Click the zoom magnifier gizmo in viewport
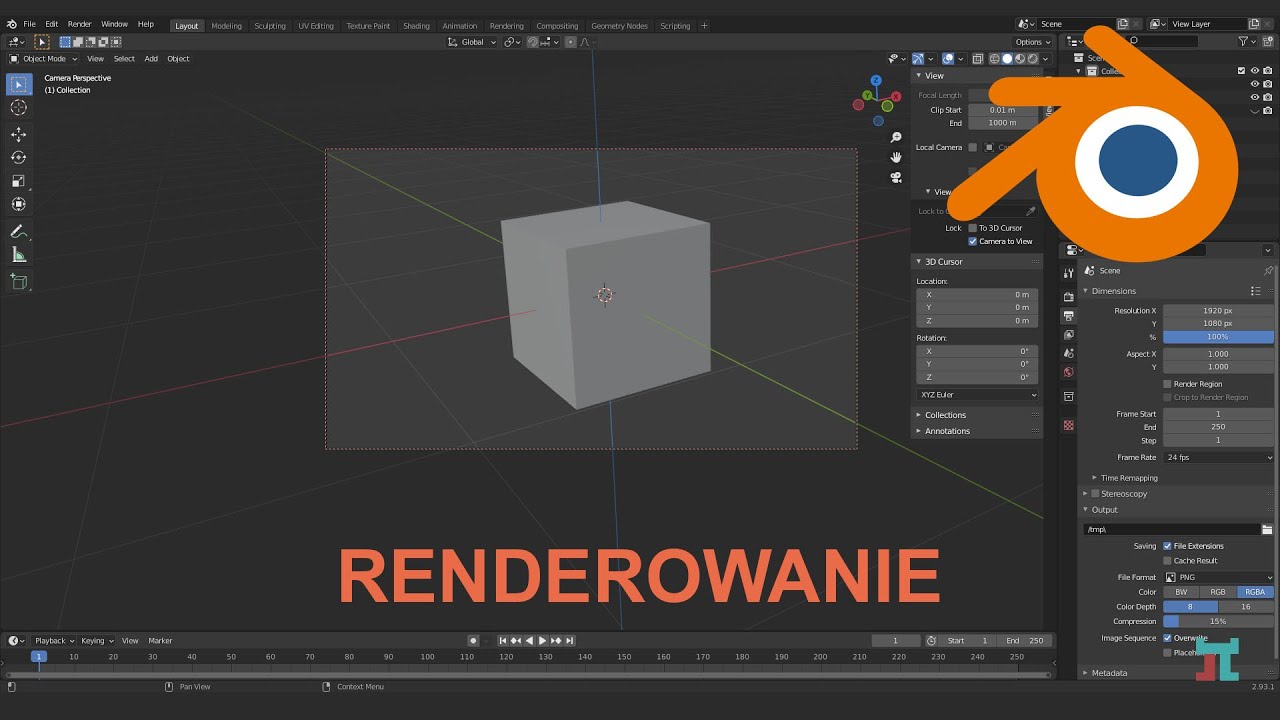The height and width of the screenshot is (720, 1280). (x=896, y=137)
